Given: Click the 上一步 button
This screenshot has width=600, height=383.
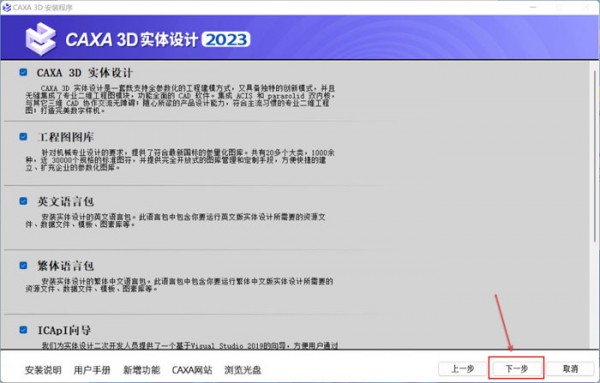Looking at the screenshot, I should pyautogui.click(x=462, y=368).
